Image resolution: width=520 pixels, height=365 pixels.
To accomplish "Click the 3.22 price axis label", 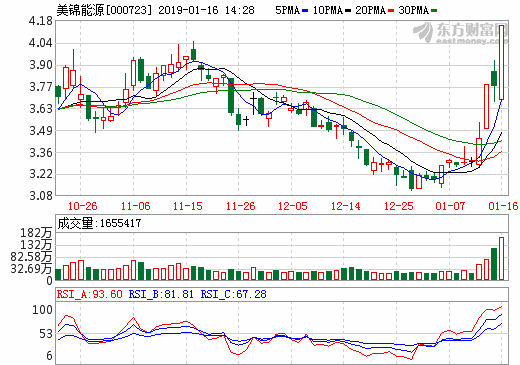I will pos(41,174).
